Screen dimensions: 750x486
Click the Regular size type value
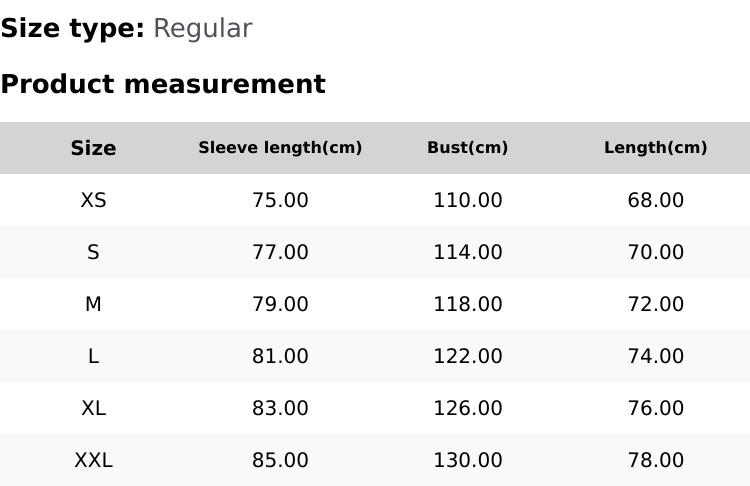[202, 28]
